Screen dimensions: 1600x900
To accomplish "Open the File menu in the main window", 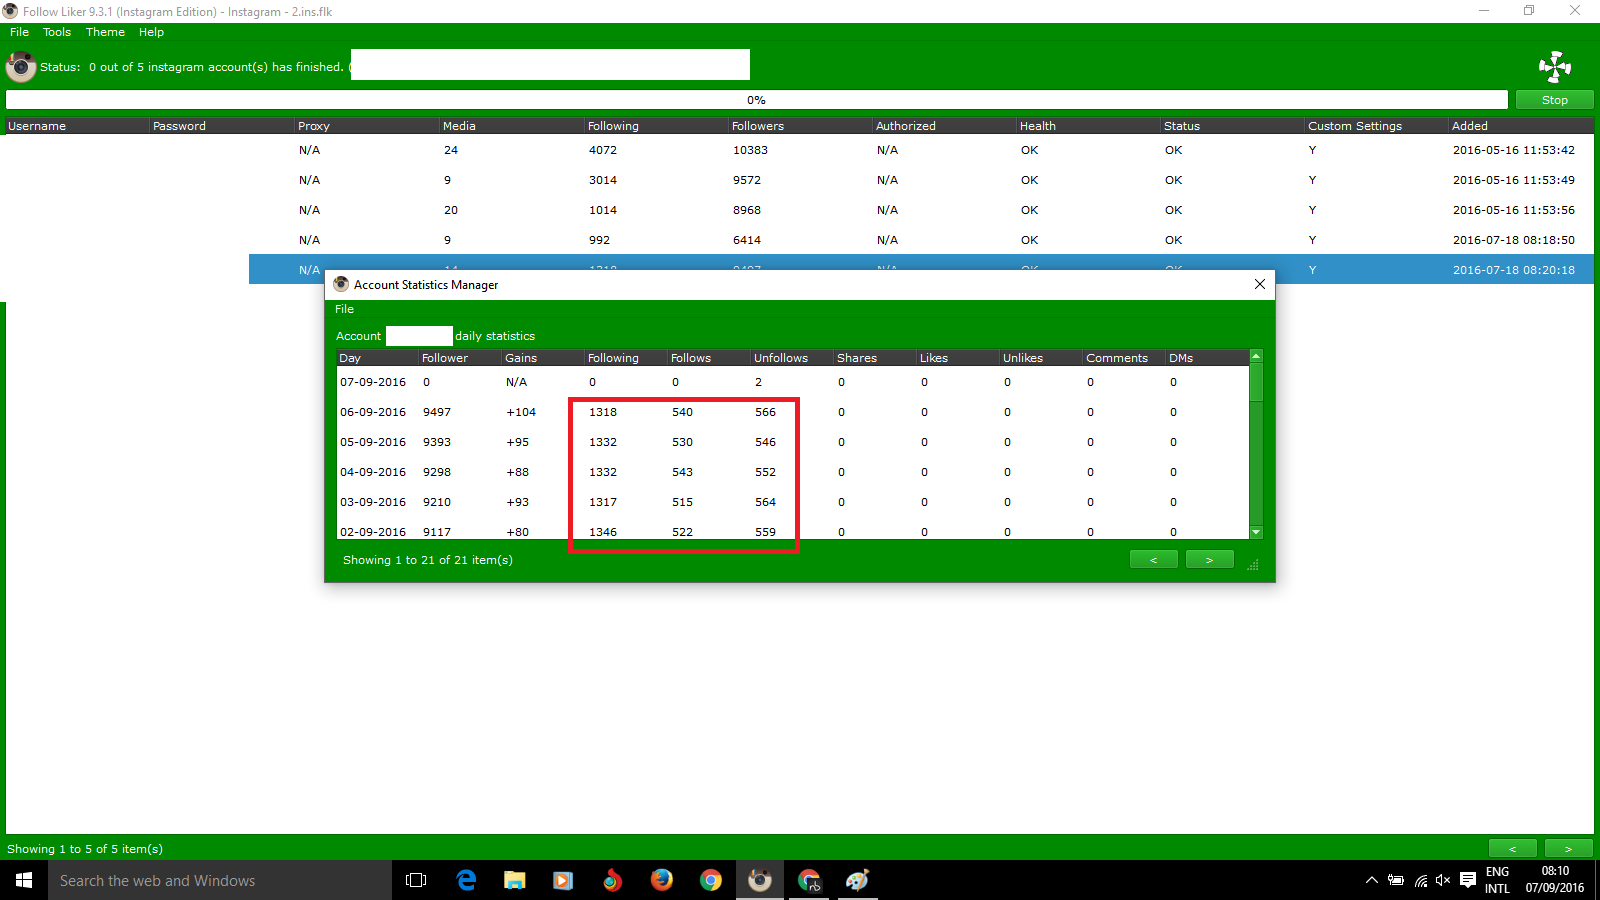I will coord(19,32).
